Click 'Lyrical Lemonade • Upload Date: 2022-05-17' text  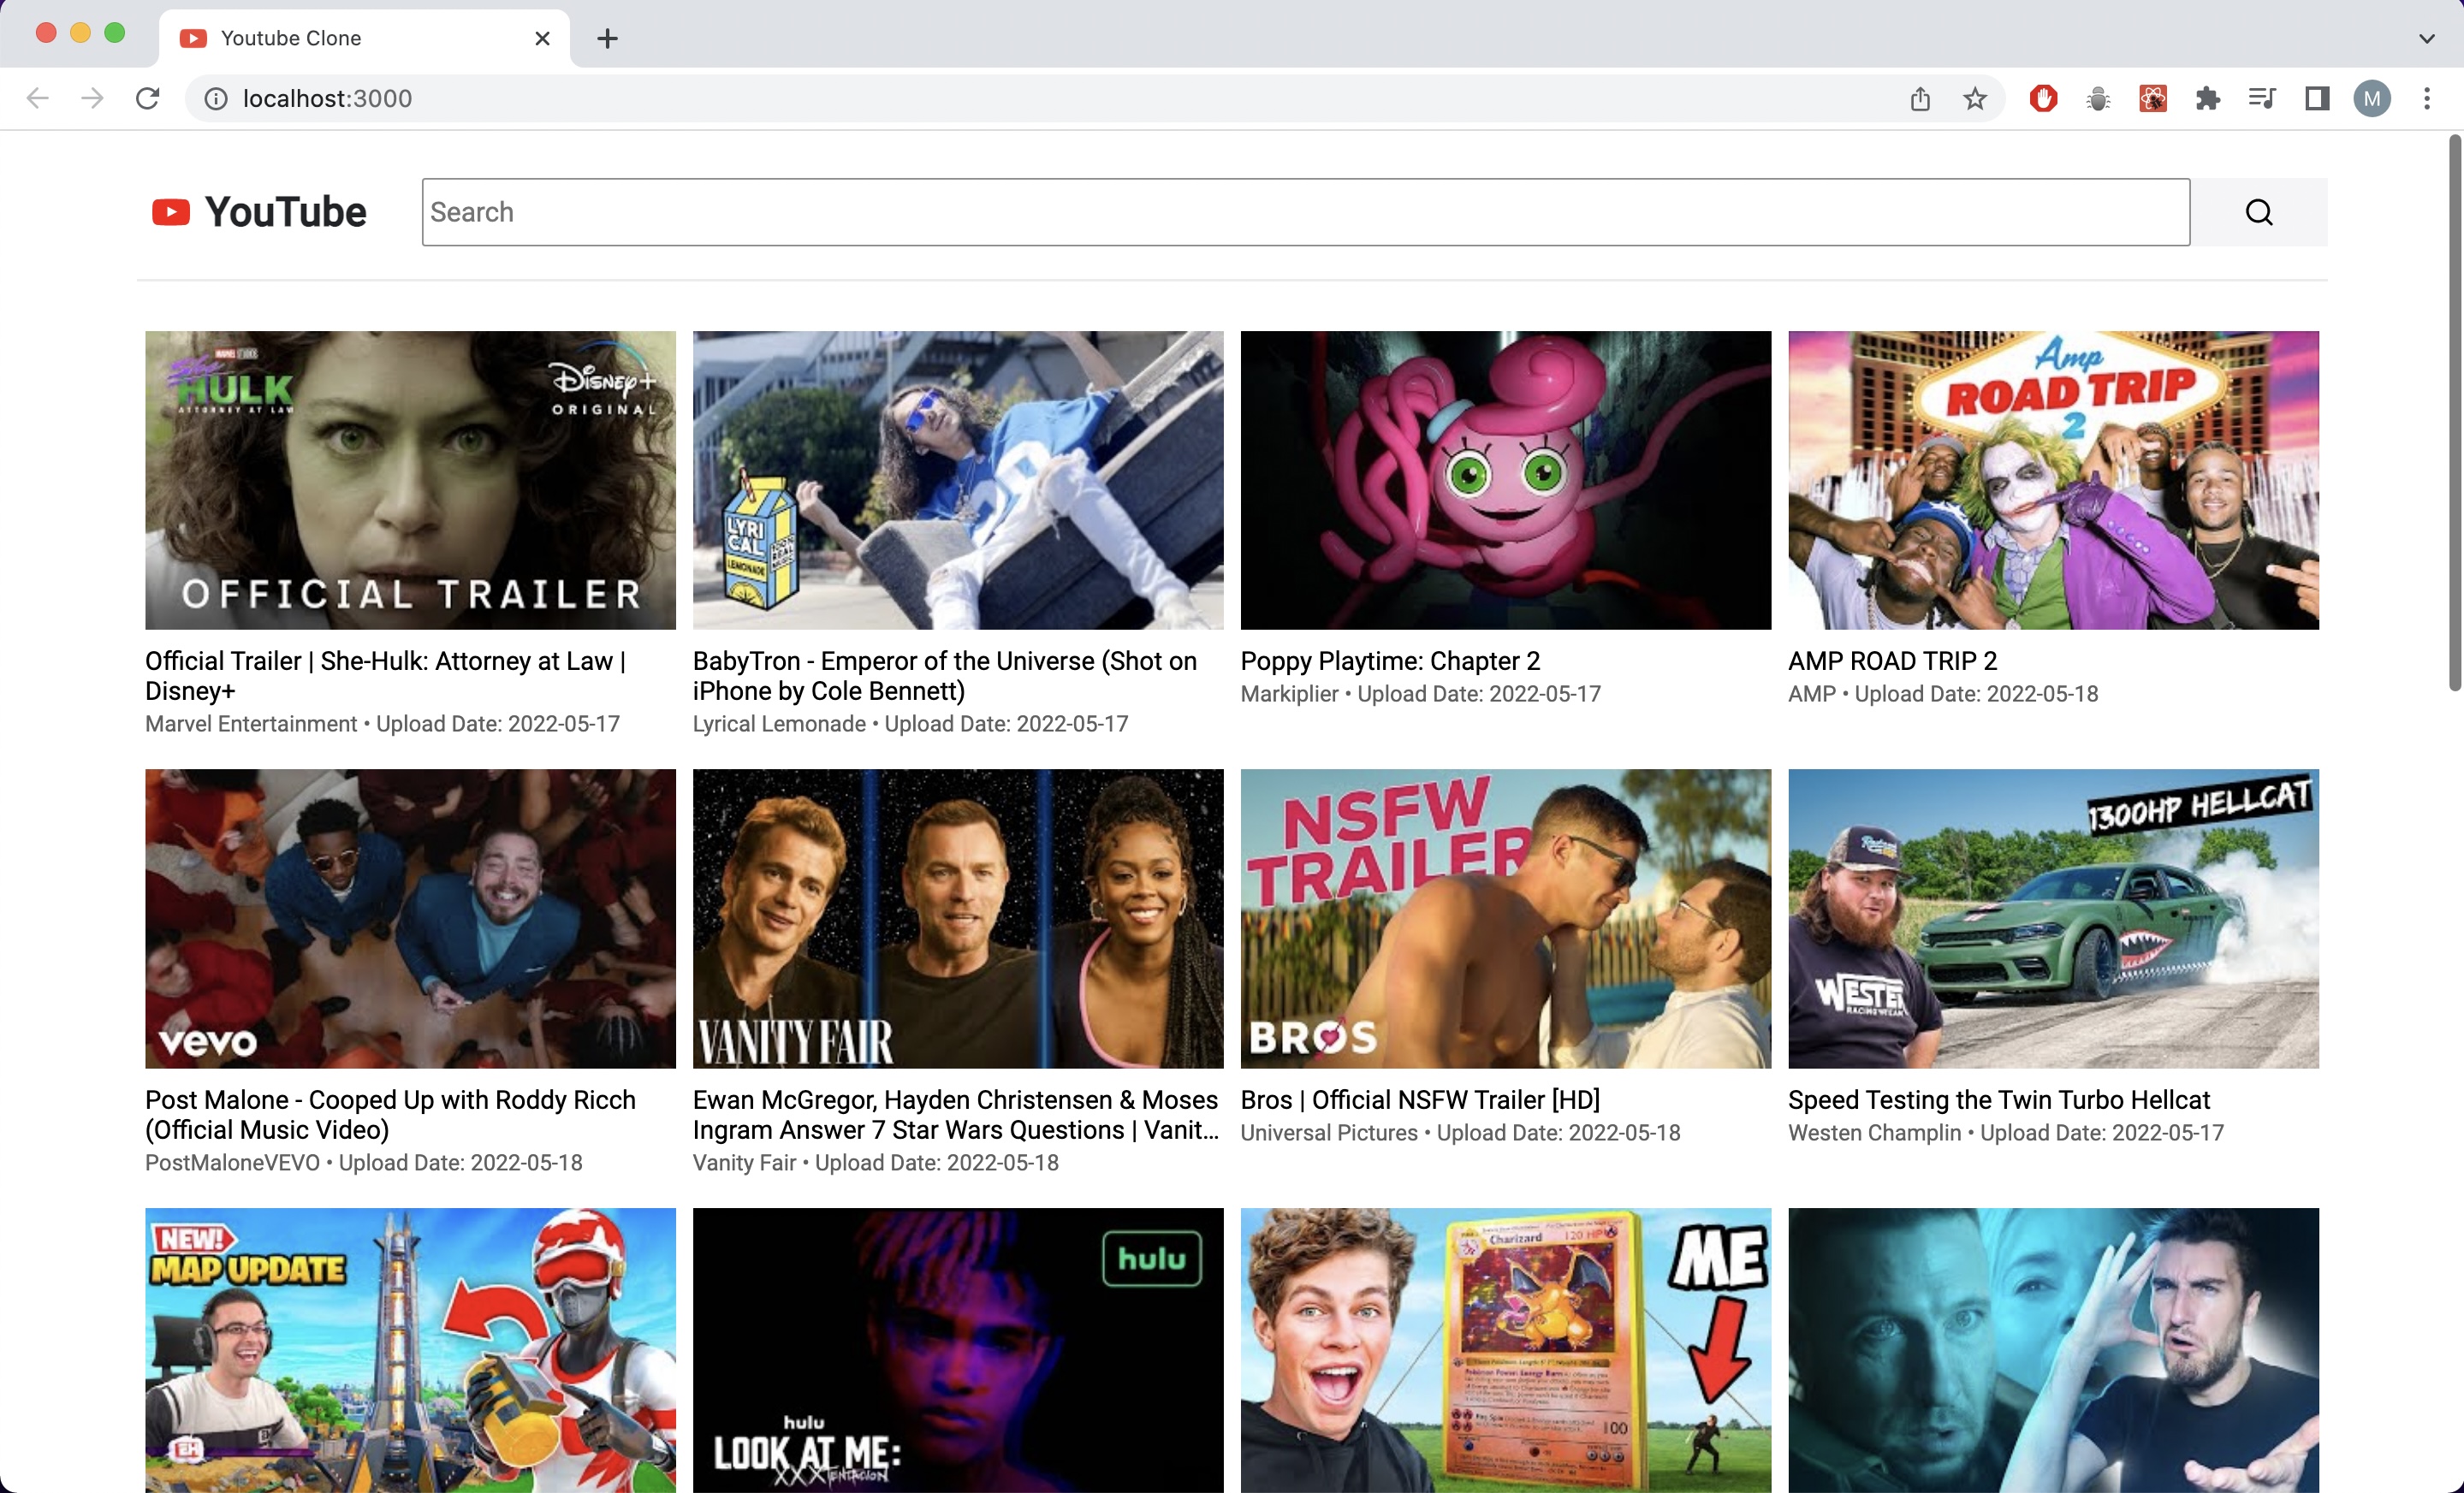click(x=910, y=724)
